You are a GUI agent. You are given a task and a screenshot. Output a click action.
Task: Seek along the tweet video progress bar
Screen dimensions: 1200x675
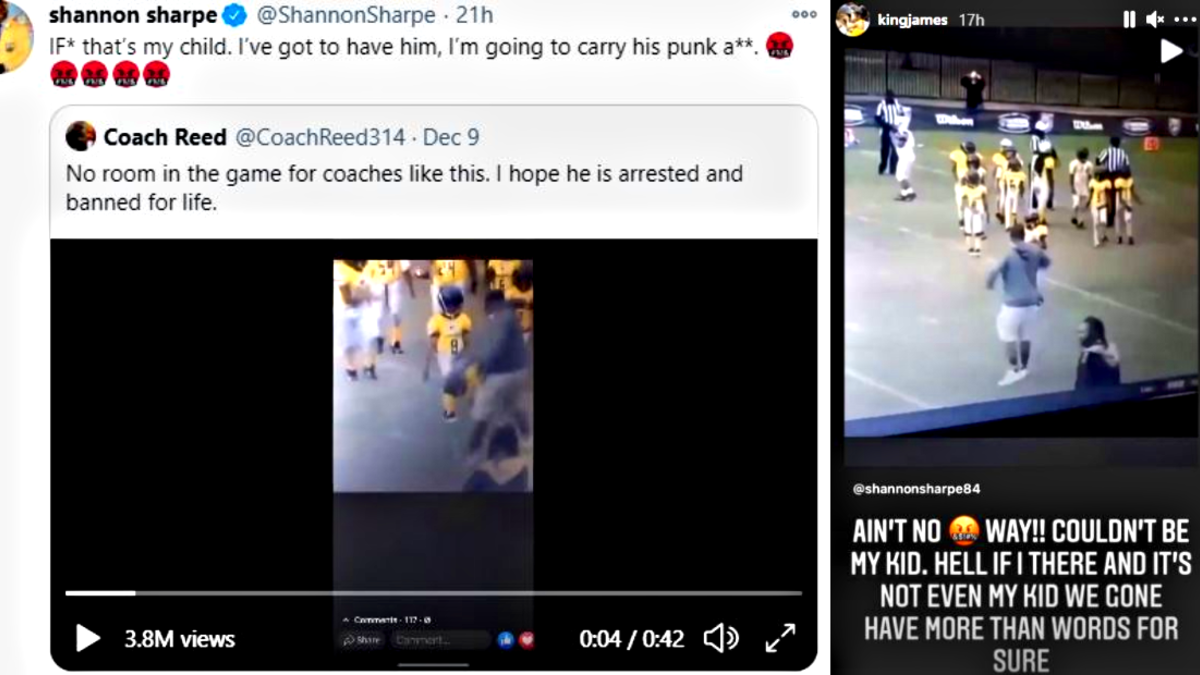[x=434, y=593]
